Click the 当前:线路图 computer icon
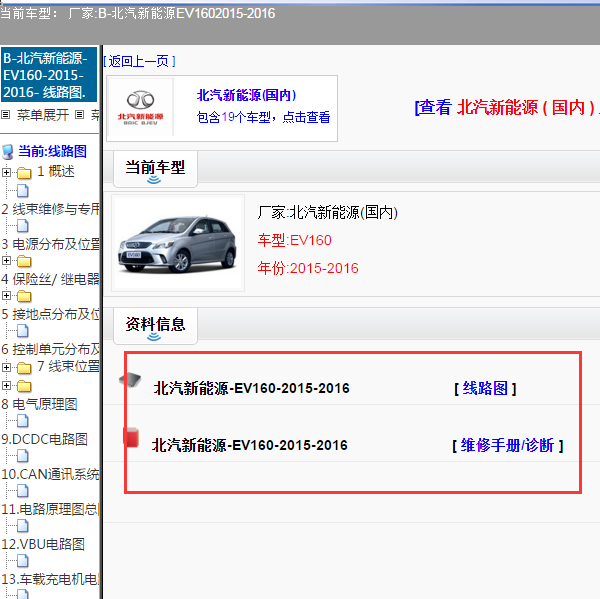Image resolution: width=600 pixels, height=599 pixels. click(7, 152)
